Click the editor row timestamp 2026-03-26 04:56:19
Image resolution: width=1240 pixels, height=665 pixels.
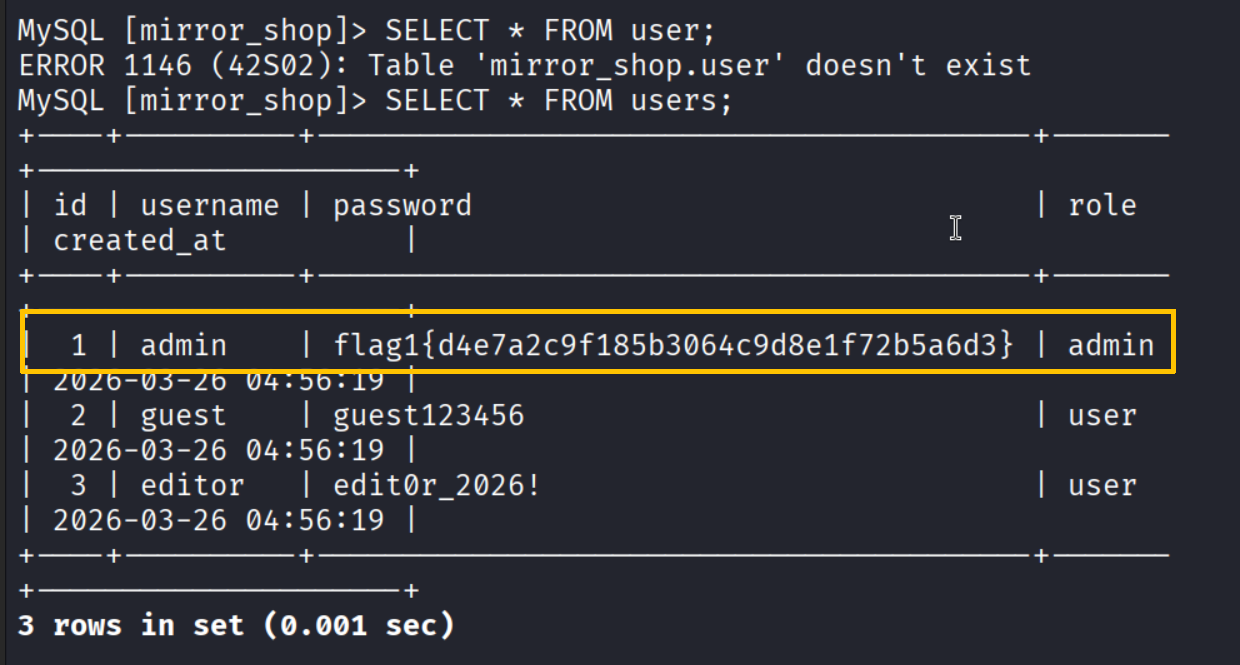(218, 521)
